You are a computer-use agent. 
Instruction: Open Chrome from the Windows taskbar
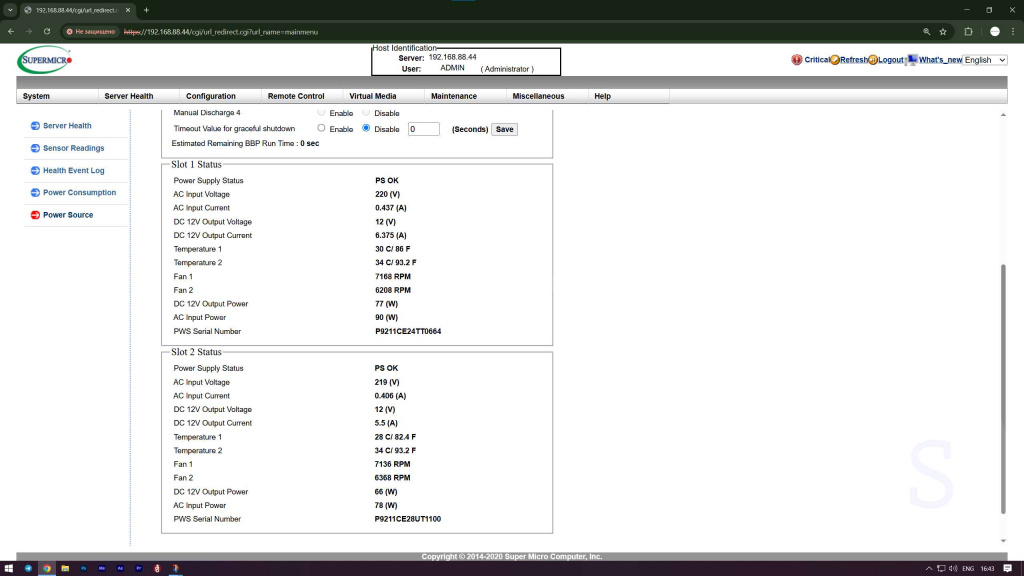pos(46,568)
